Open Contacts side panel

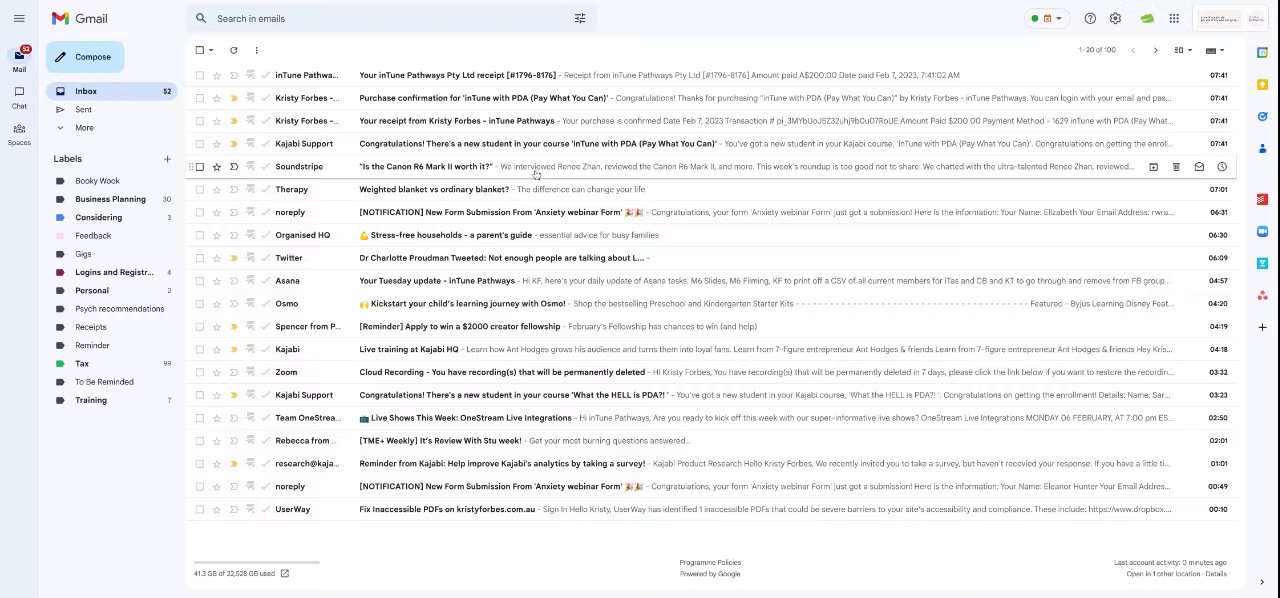click(1263, 149)
